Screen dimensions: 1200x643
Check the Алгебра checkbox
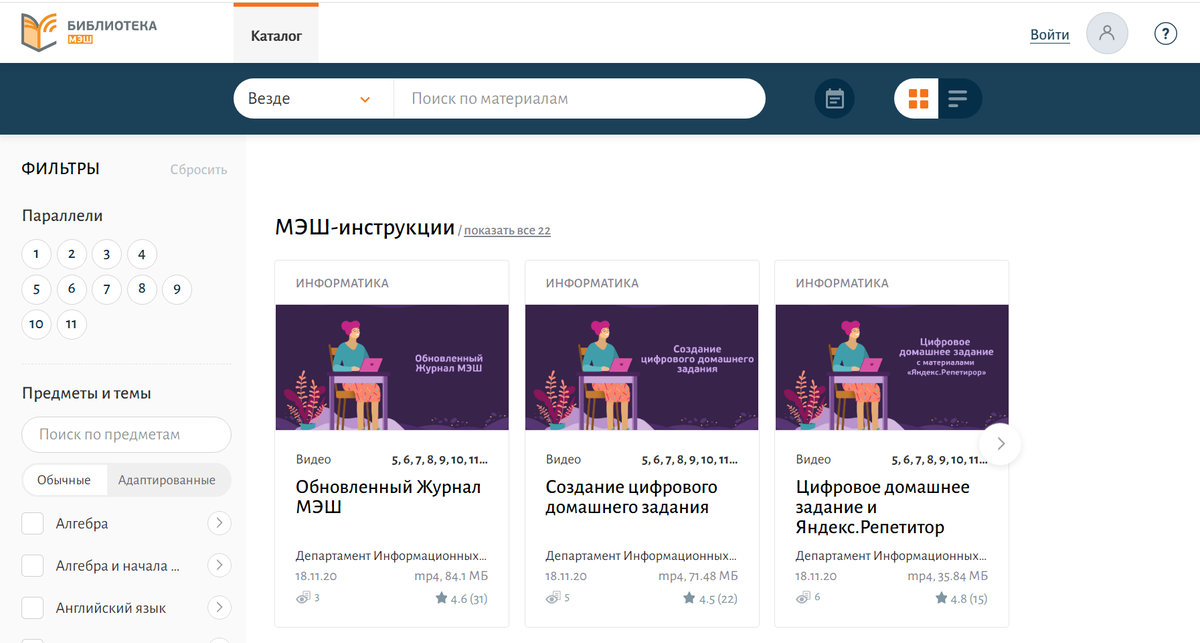pos(33,523)
